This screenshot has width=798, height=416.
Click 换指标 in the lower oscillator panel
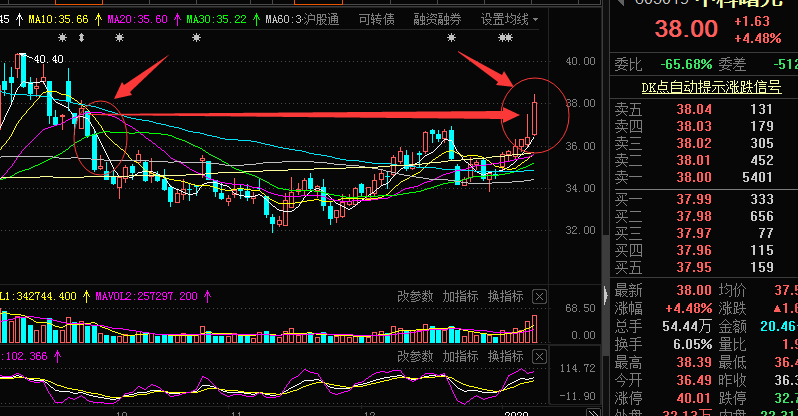(x=505, y=356)
